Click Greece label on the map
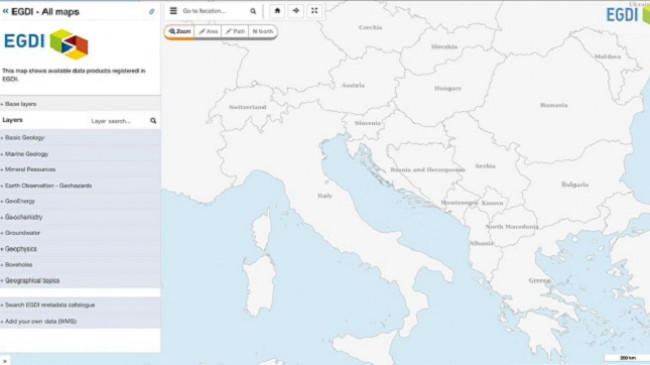This screenshot has height=365, width=650. (x=539, y=281)
